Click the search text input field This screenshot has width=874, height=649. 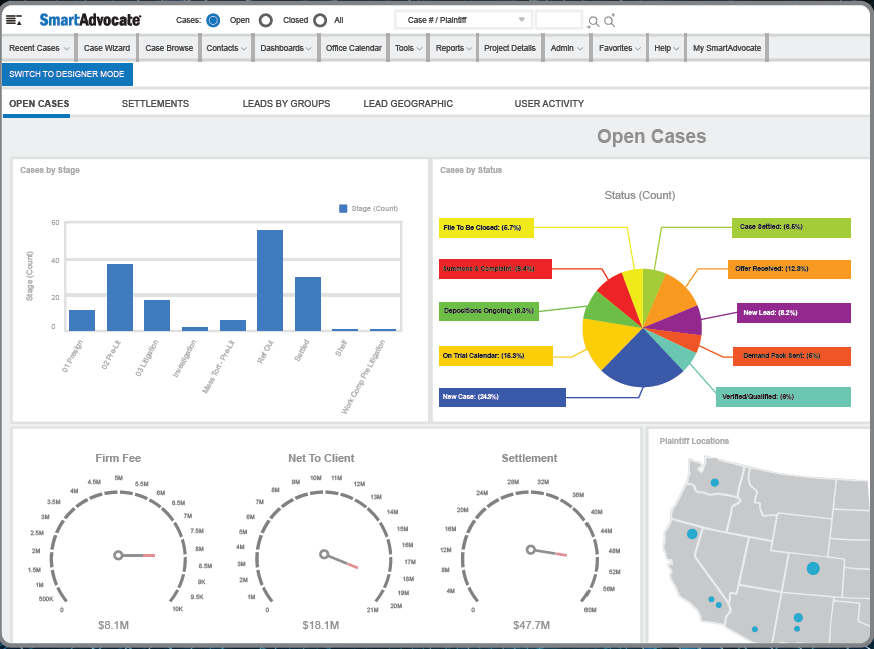[x=558, y=20]
